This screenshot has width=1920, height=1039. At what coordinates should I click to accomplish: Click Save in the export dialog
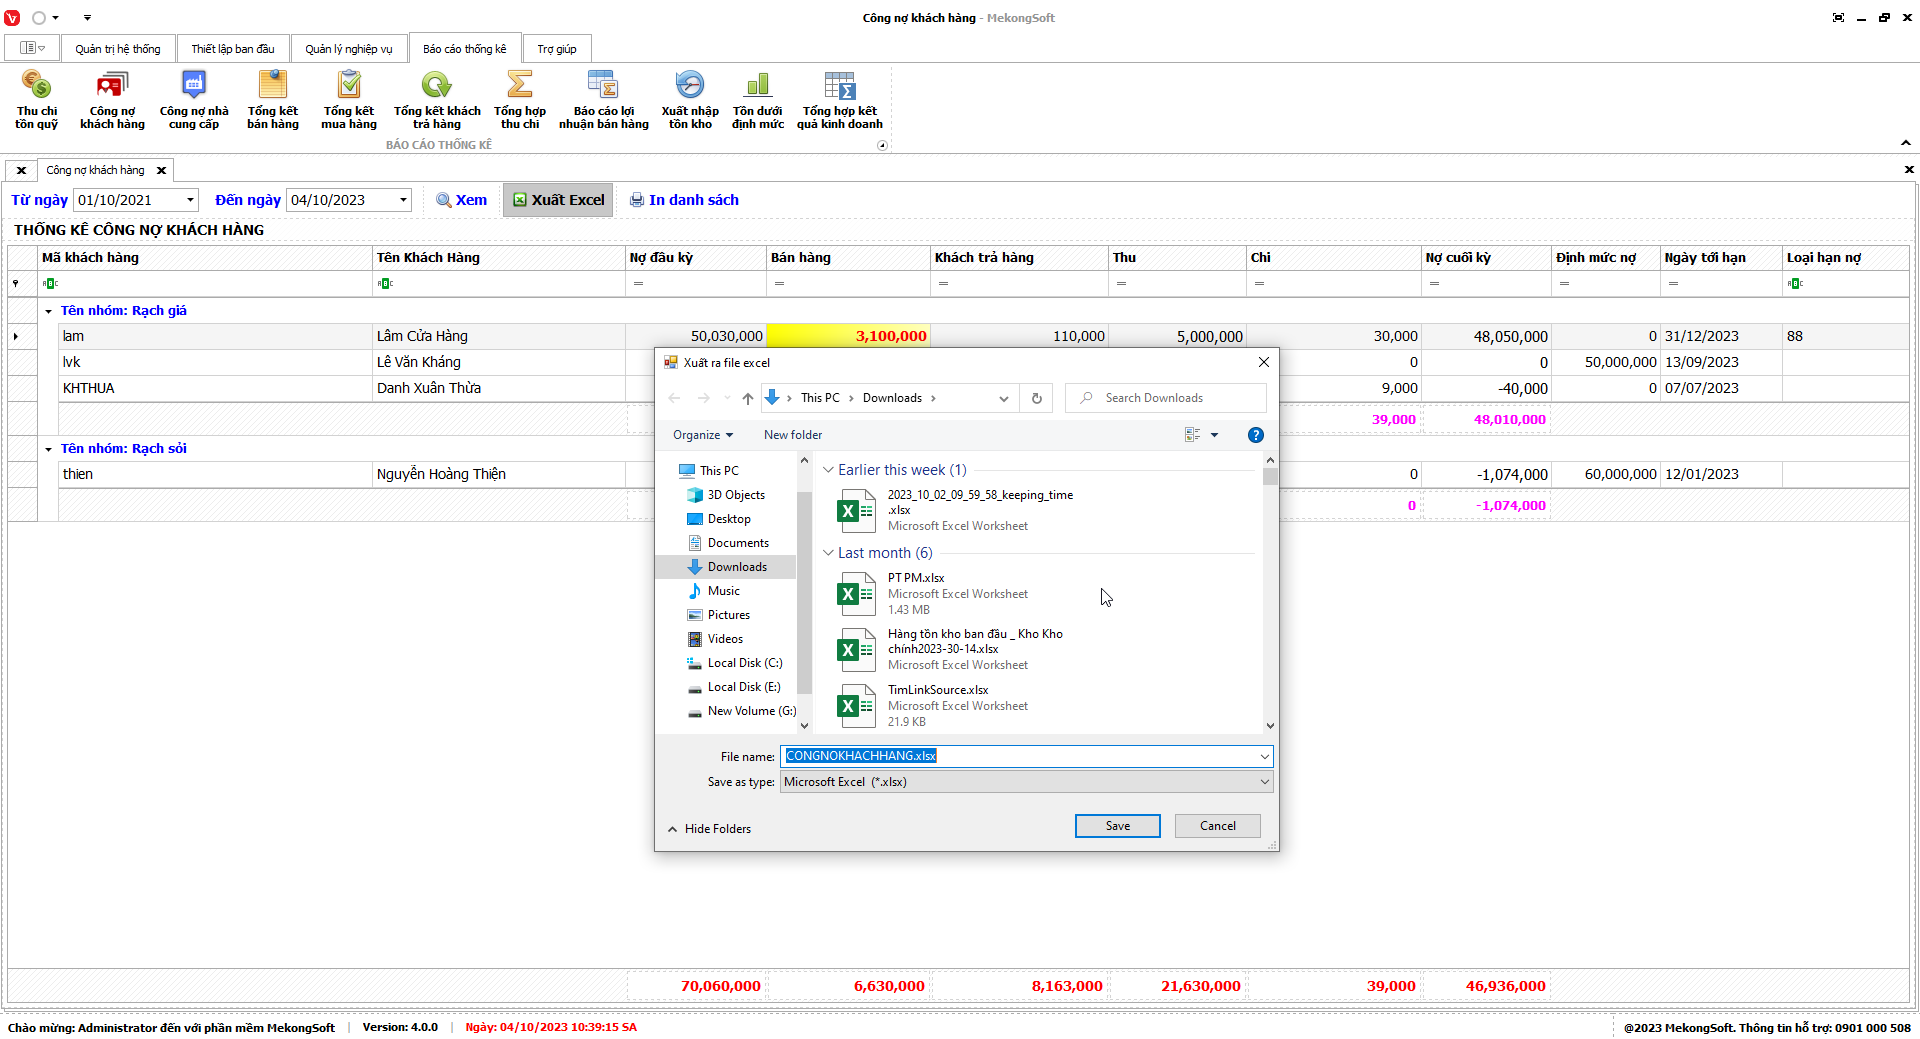pyautogui.click(x=1117, y=826)
